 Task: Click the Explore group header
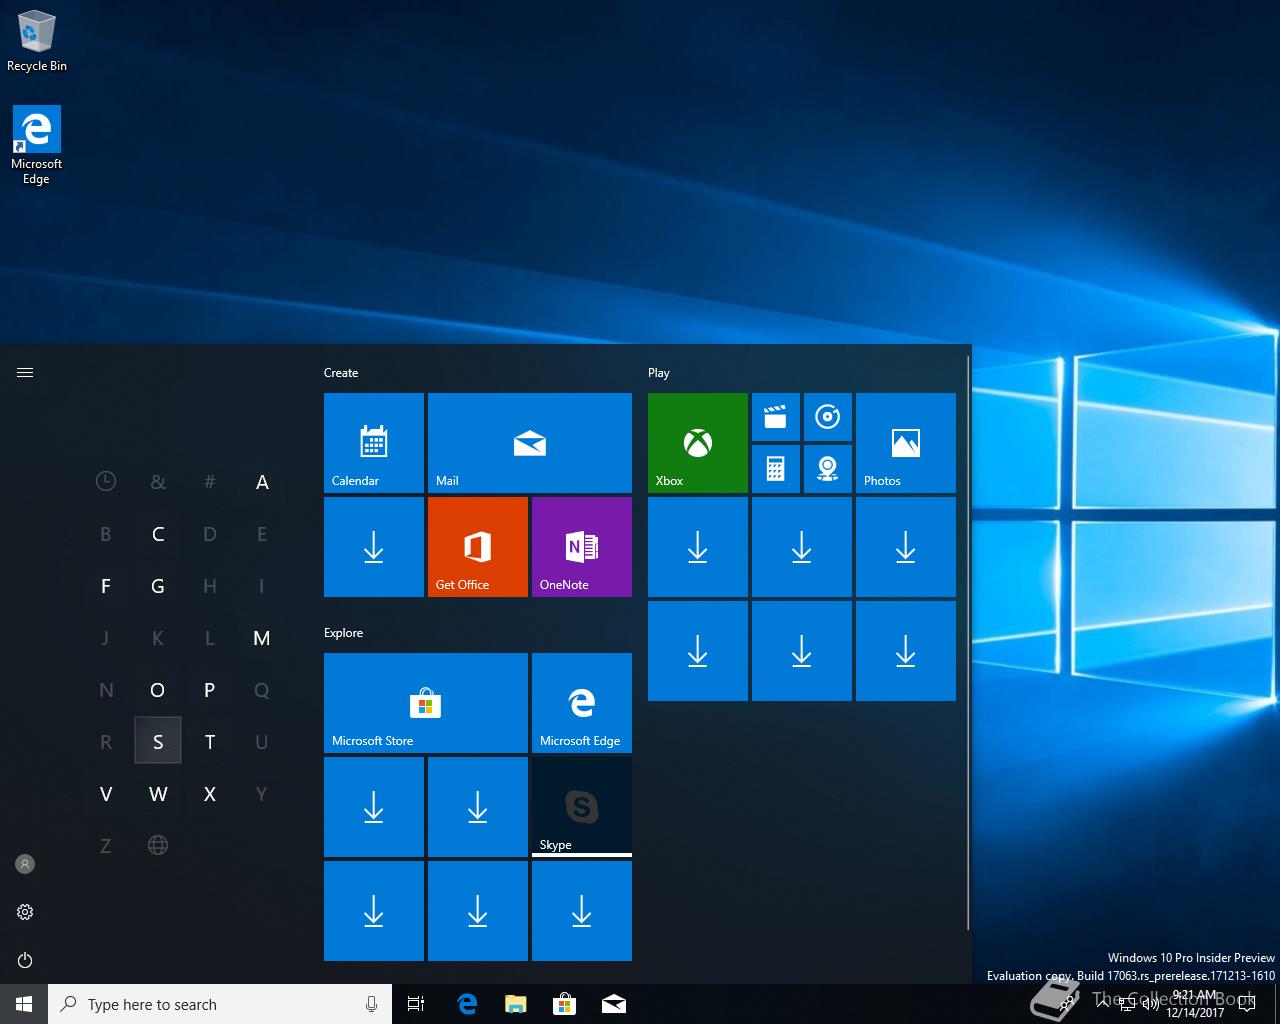pyautogui.click(x=344, y=633)
